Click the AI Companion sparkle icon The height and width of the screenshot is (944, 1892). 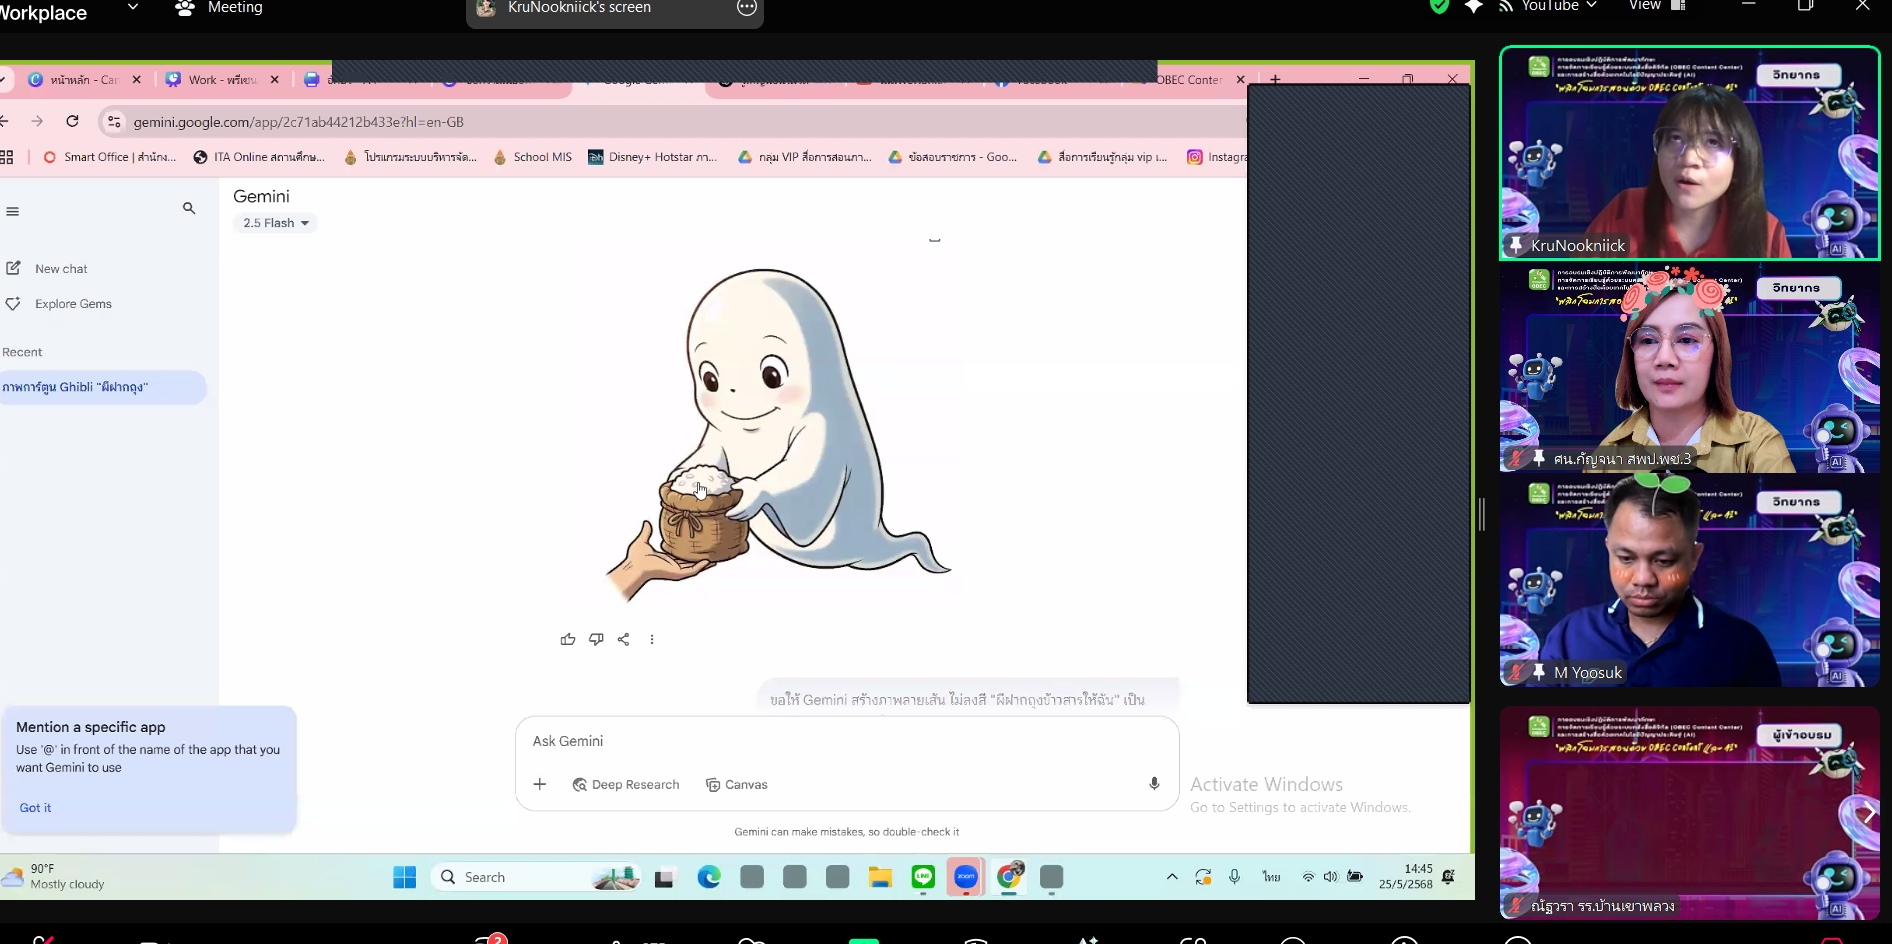pyautogui.click(x=1473, y=6)
